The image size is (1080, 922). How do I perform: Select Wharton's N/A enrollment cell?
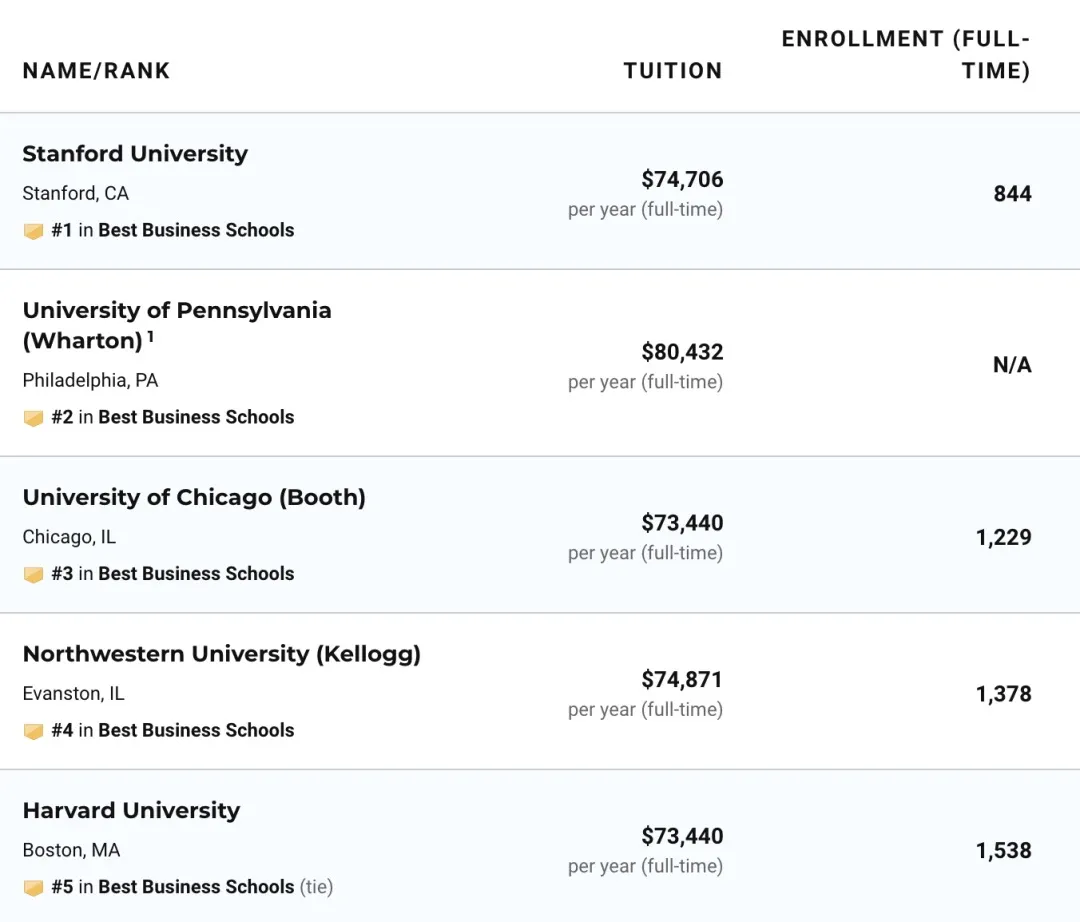(x=1011, y=365)
